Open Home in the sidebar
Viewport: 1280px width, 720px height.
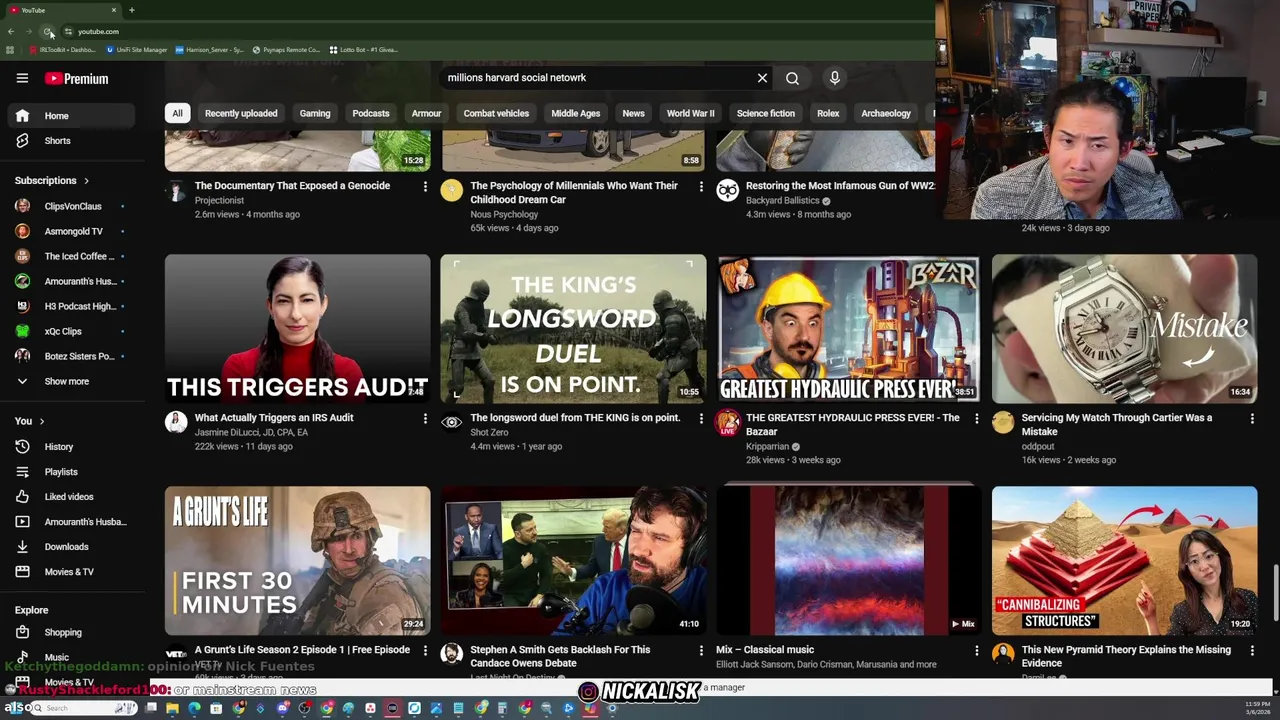[x=70, y=116]
